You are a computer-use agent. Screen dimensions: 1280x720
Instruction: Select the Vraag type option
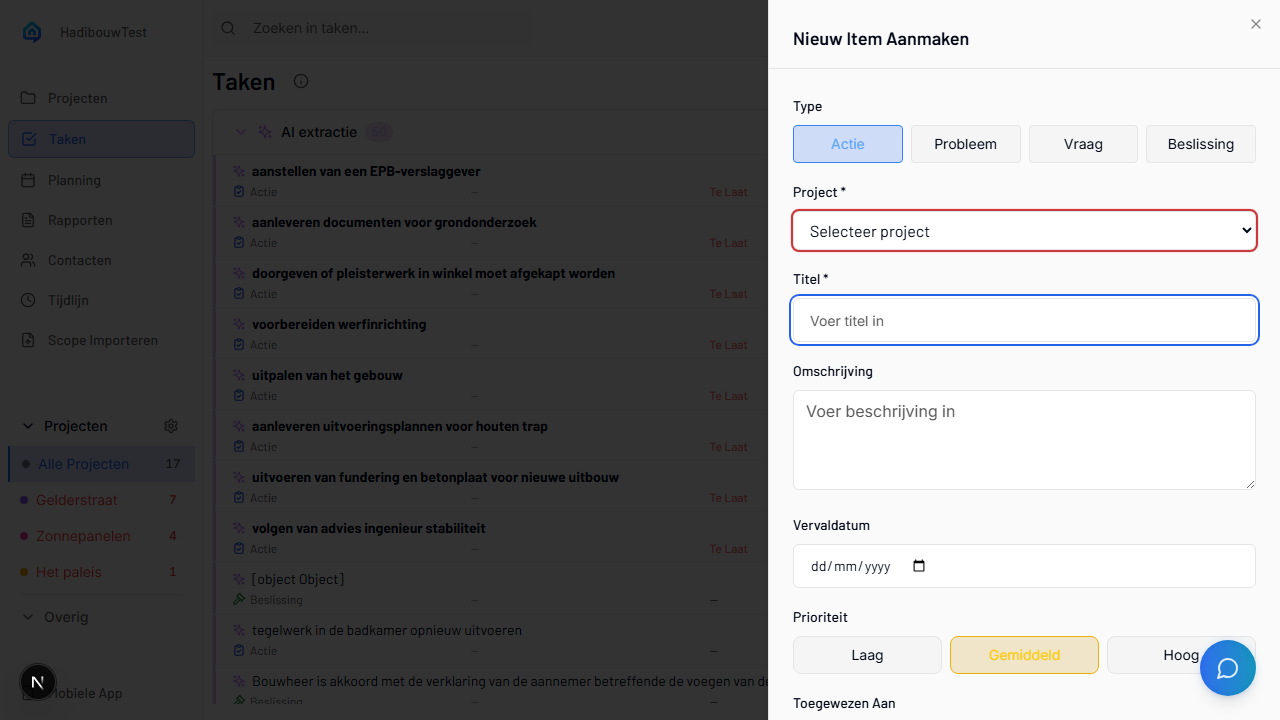[x=1083, y=144]
